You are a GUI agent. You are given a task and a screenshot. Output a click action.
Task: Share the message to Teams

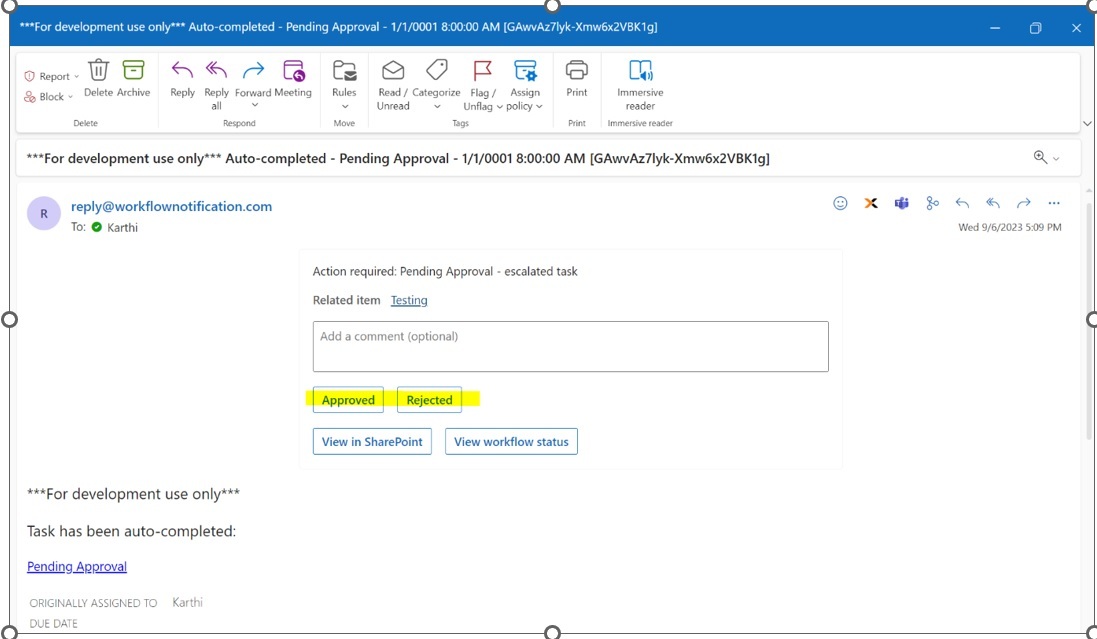pos(901,203)
